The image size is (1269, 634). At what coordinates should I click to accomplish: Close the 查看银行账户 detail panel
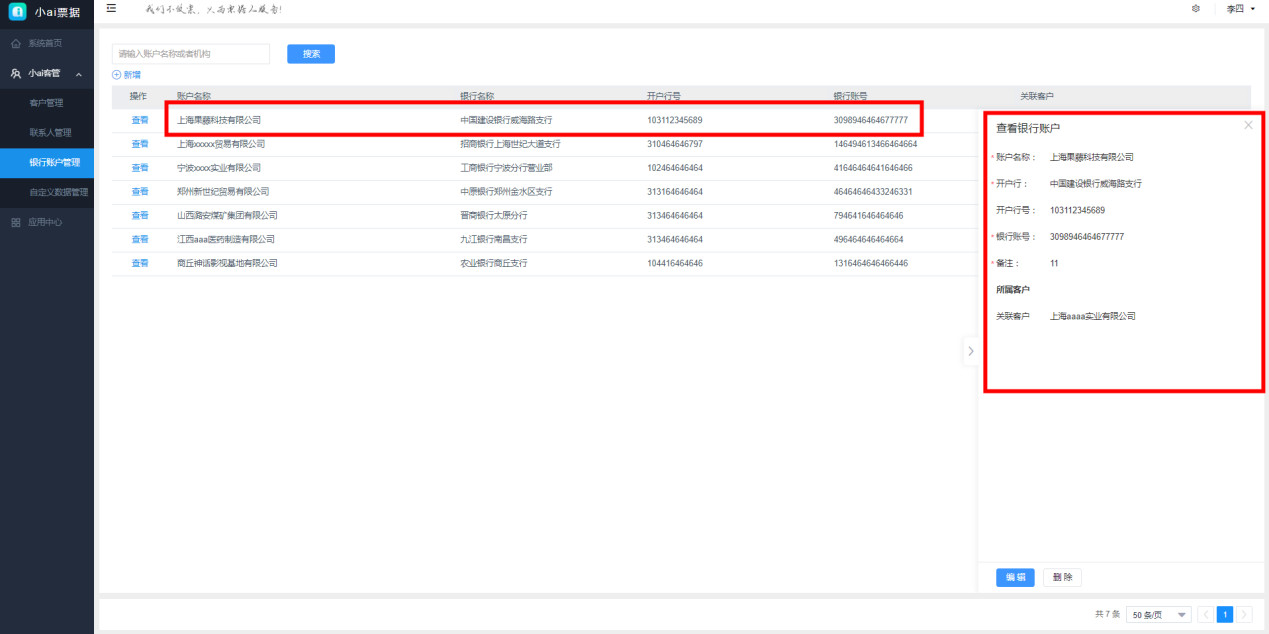[1248, 125]
